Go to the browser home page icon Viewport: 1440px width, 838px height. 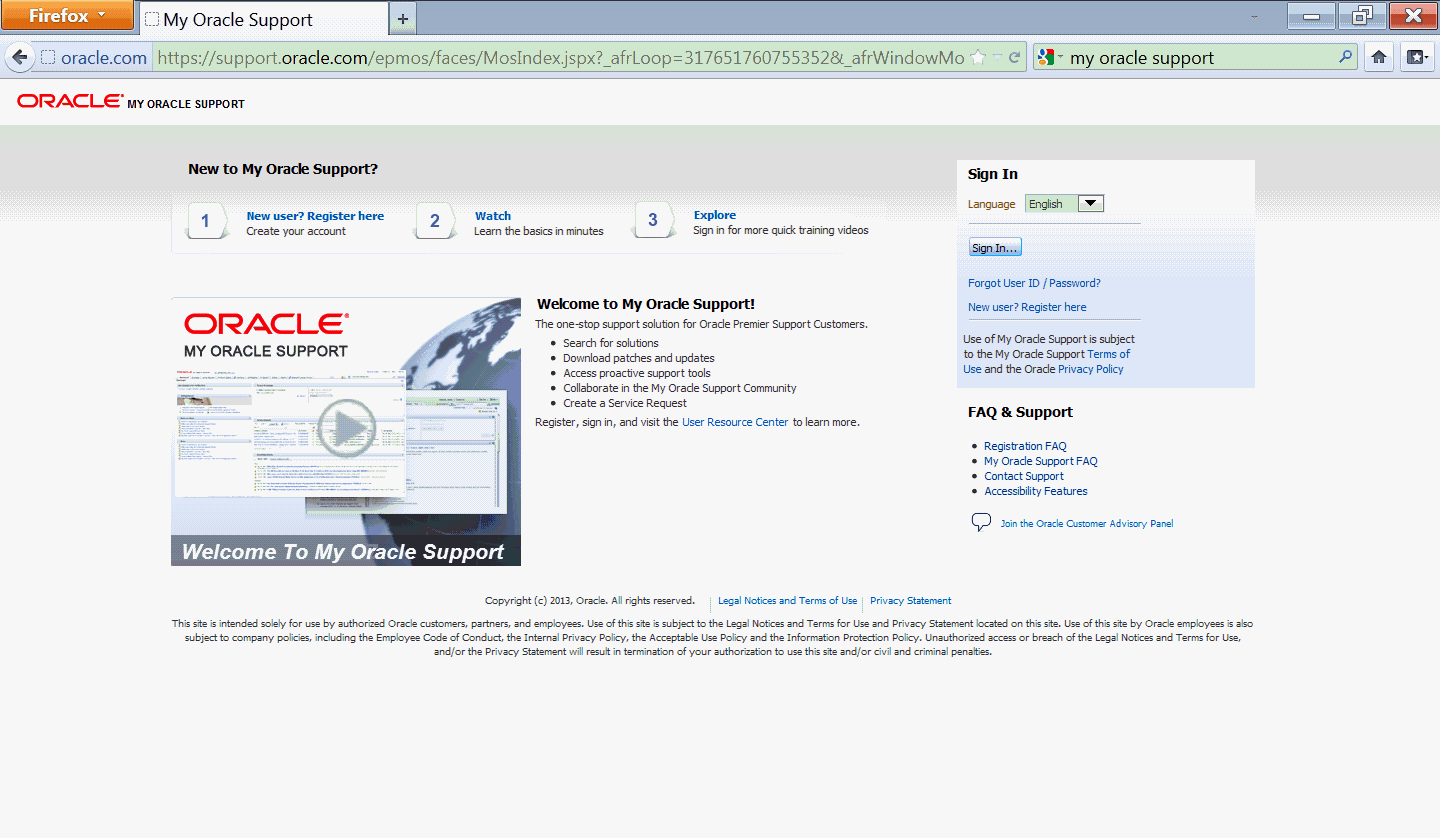tap(1378, 57)
